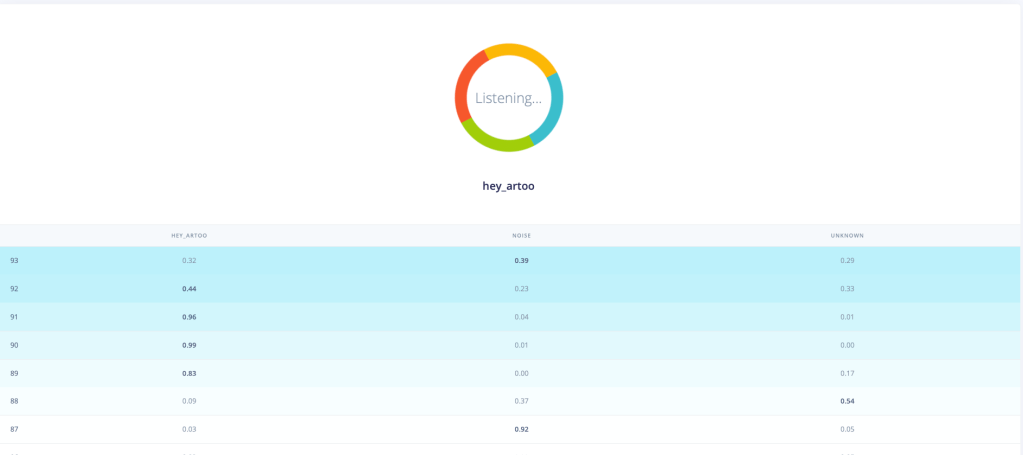Click the green segment of the donut chart
Image resolution: width=1023 pixels, height=455 pixels.
point(495,142)
